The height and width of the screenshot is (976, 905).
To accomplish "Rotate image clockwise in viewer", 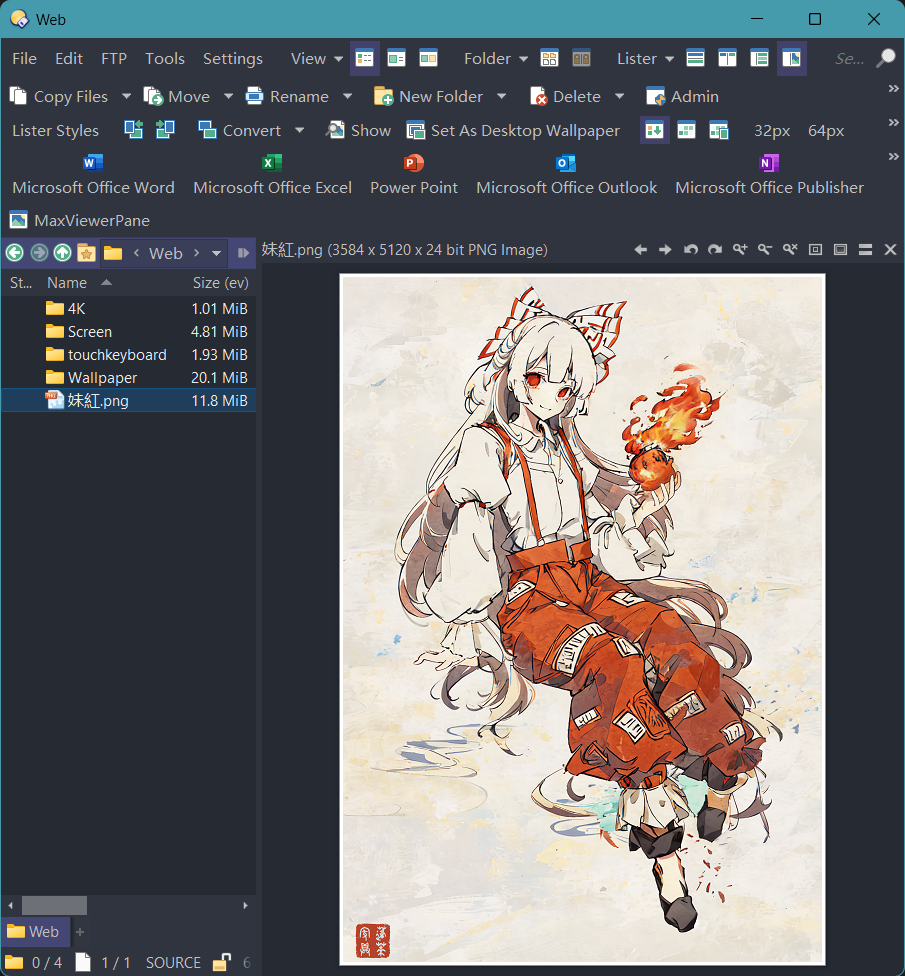I will click(715, 250).
